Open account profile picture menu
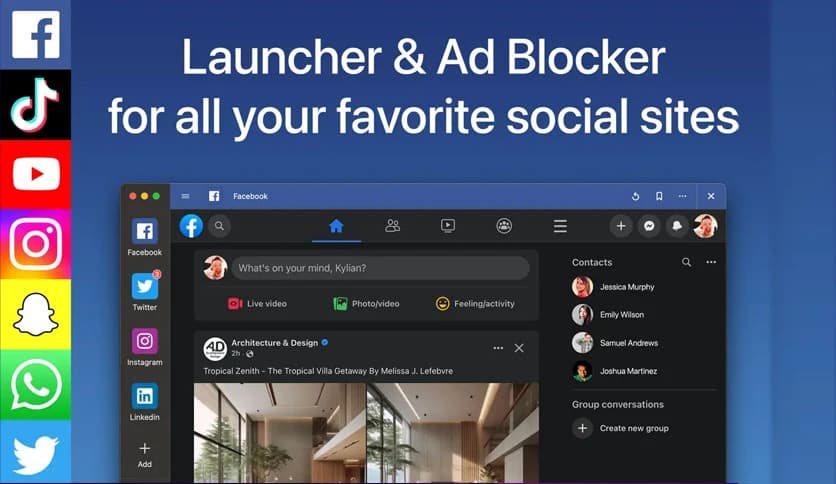The height and width of the screenshot is (484, 836). point(705,226)
